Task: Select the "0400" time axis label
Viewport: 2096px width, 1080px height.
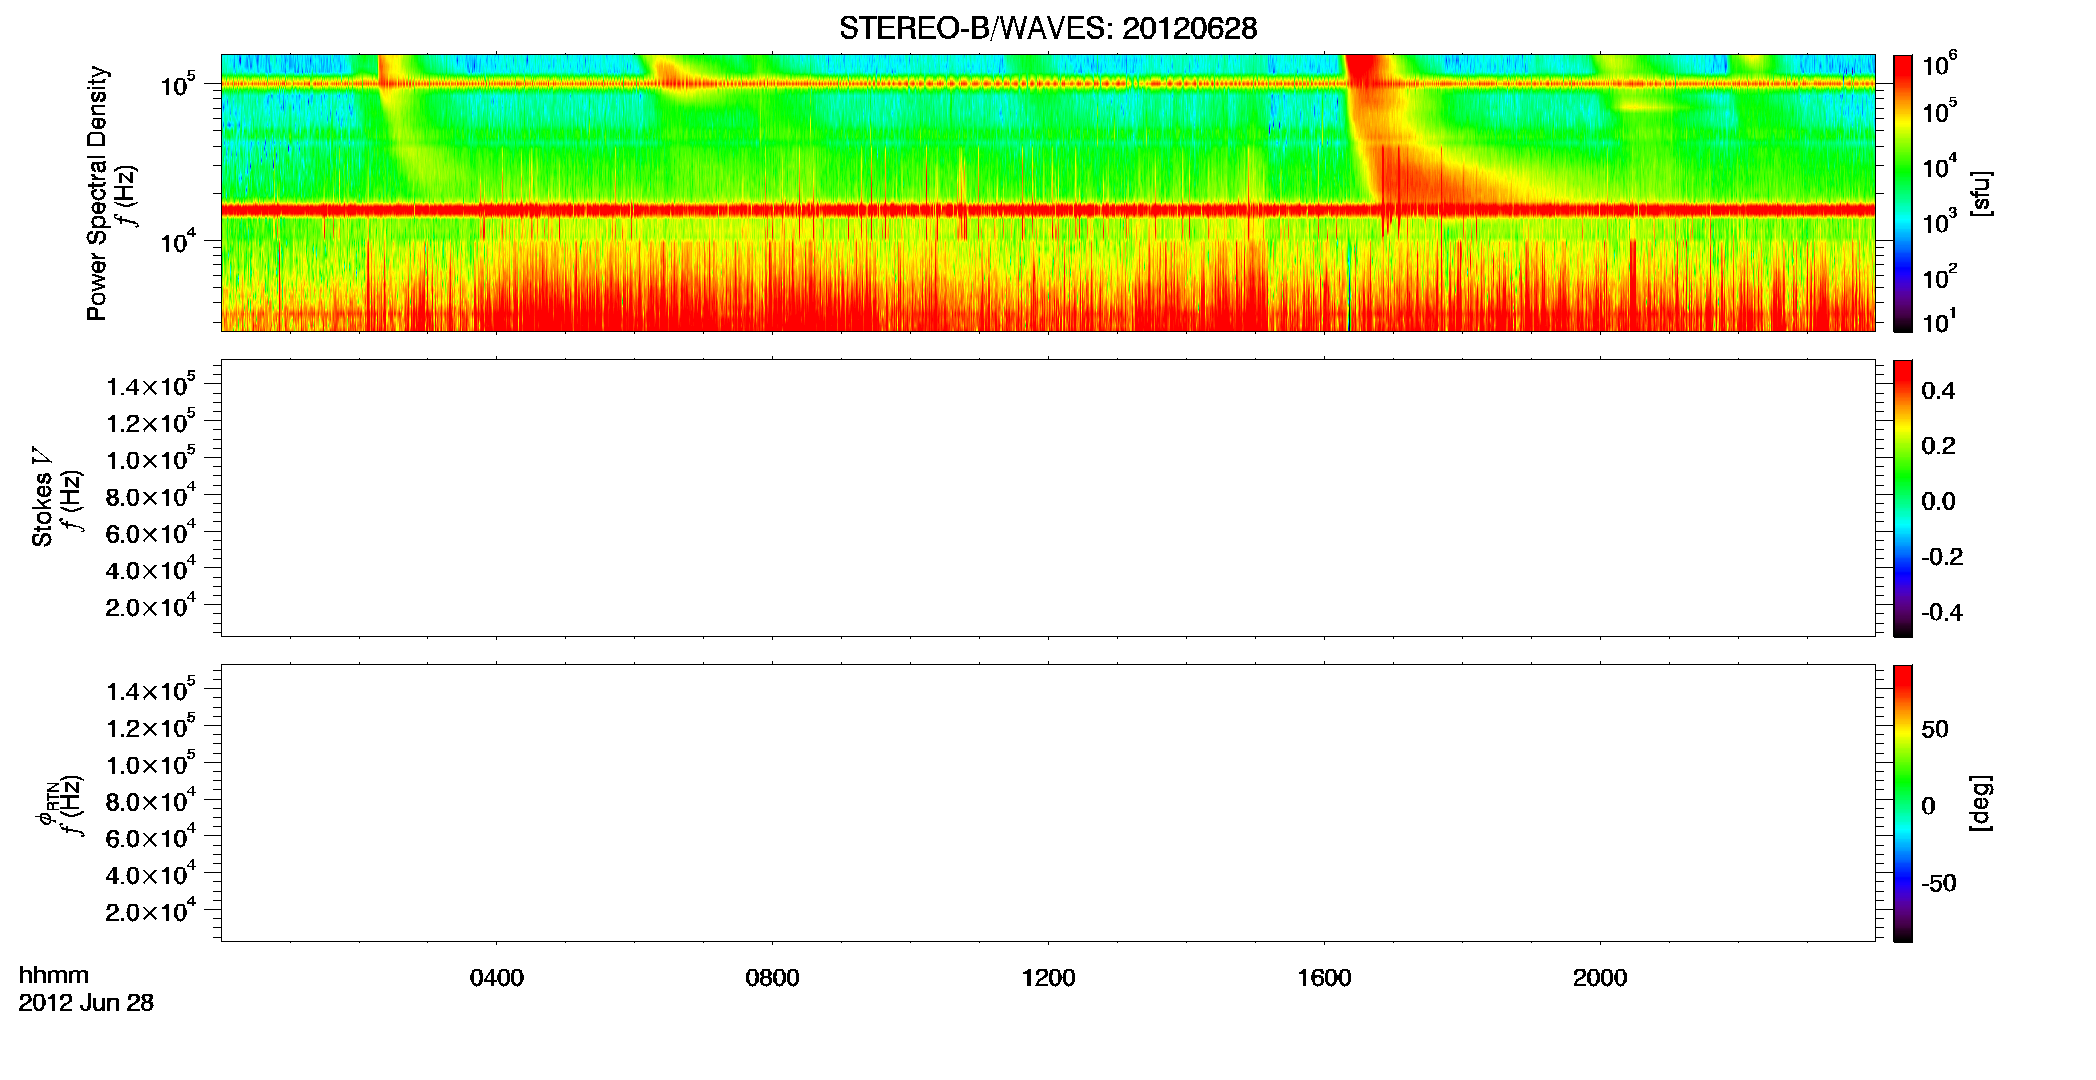Action: click(497, 978)
